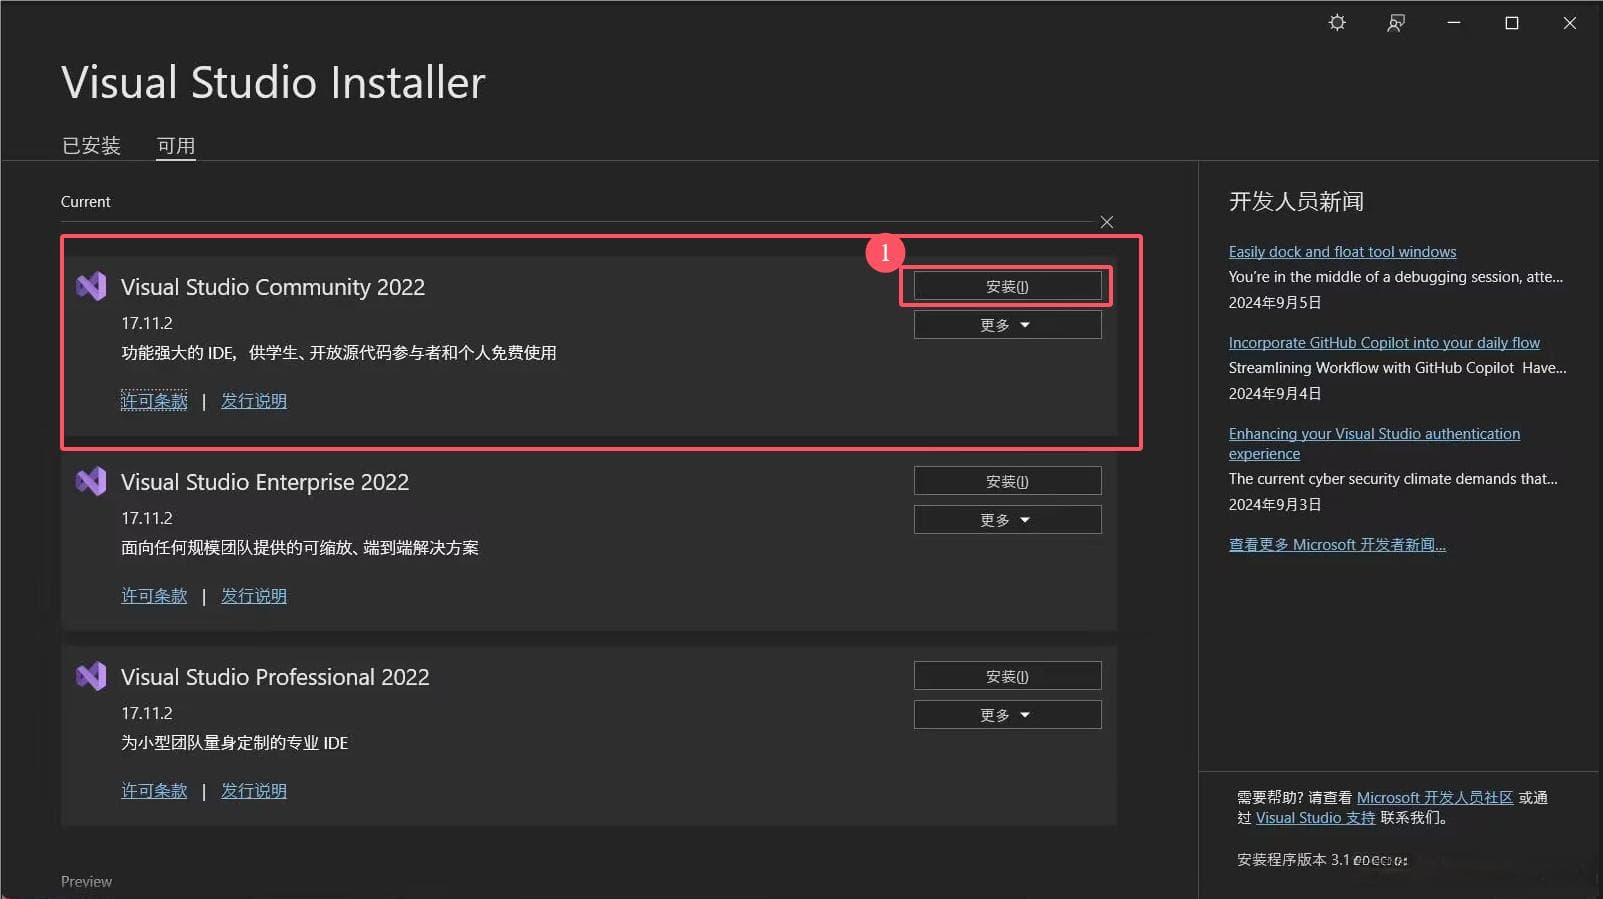
Task: Click the 2024年9月5日 news date
Action: [1275, 303]
